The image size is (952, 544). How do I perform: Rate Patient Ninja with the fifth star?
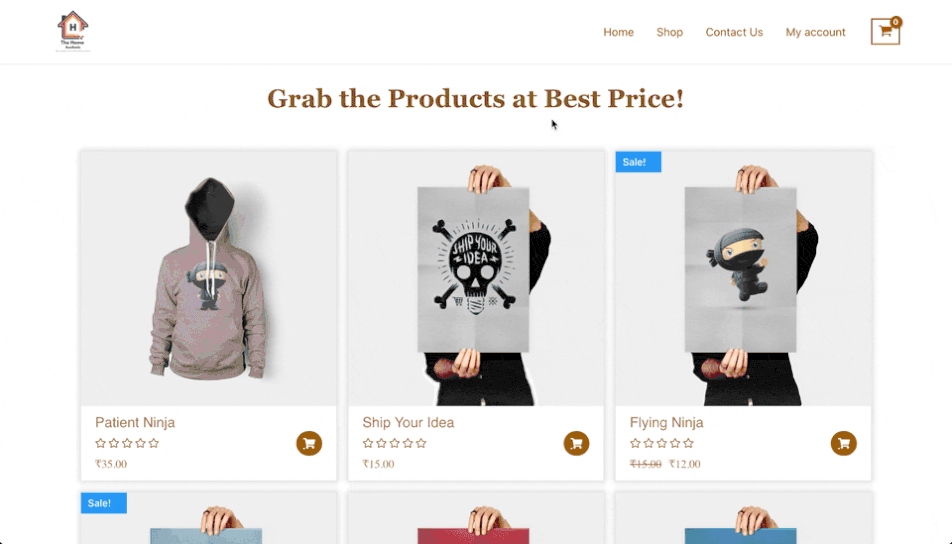[154, 443]
